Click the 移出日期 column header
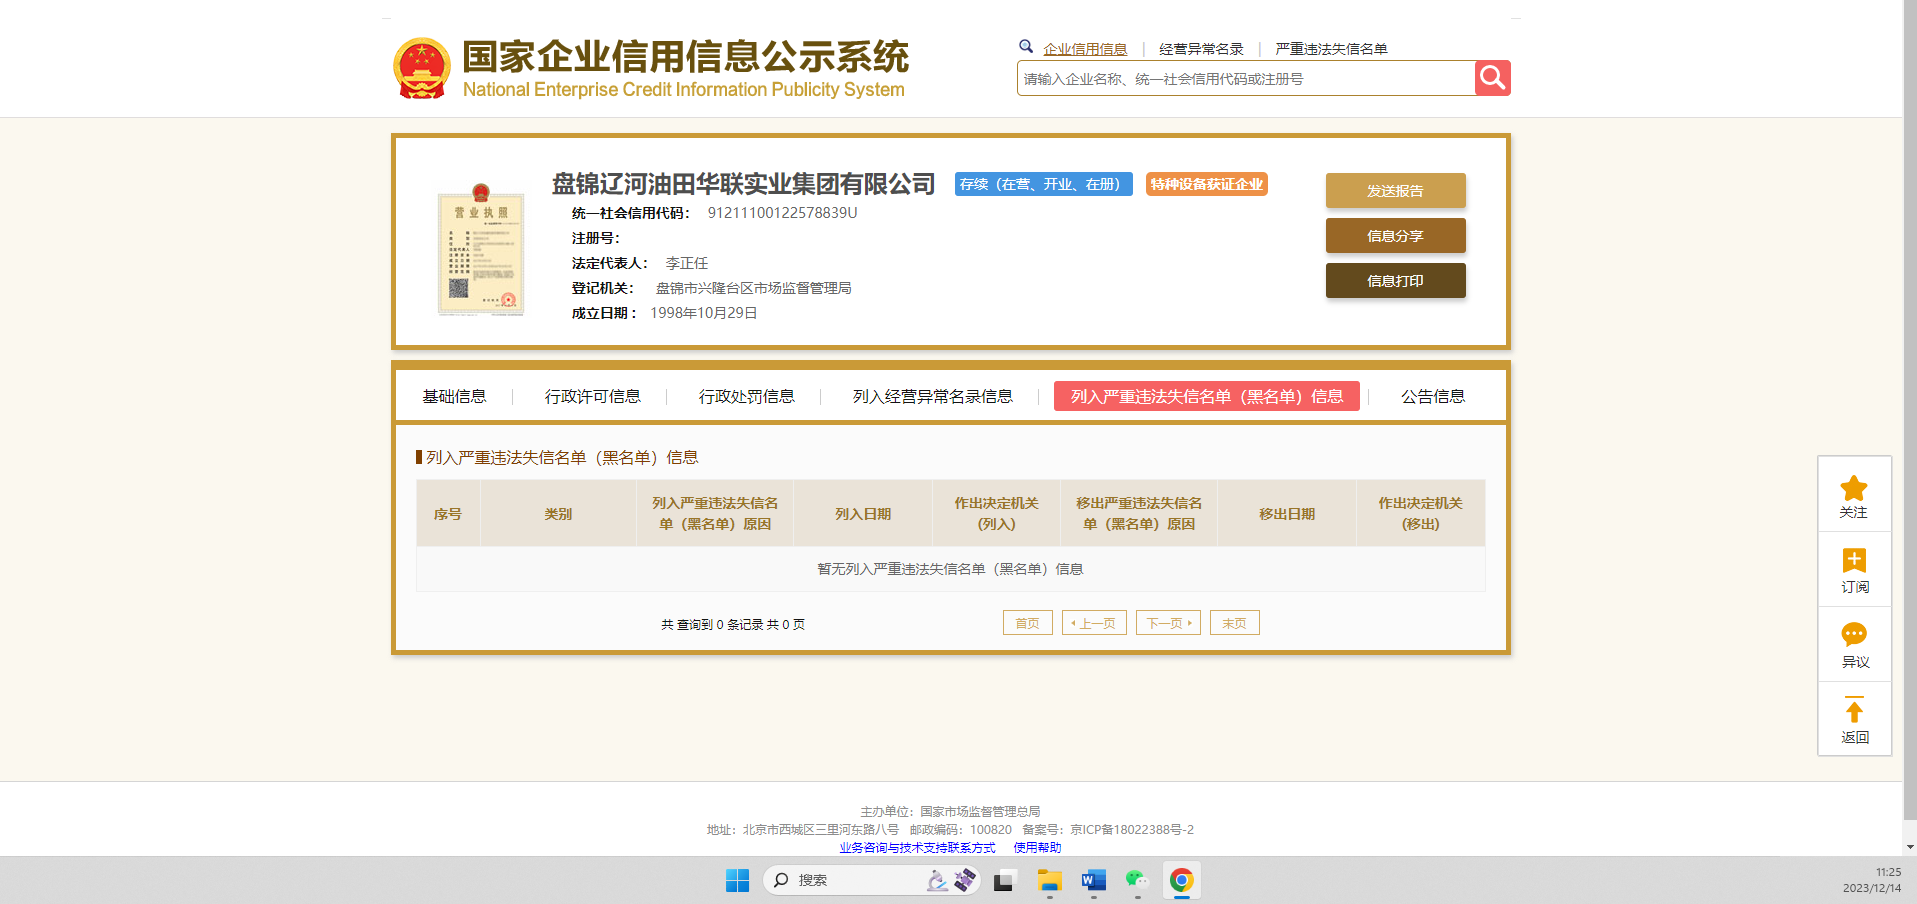Image resolution: width=1917 pixels, height=904 pixels. tap(1287, 514)
